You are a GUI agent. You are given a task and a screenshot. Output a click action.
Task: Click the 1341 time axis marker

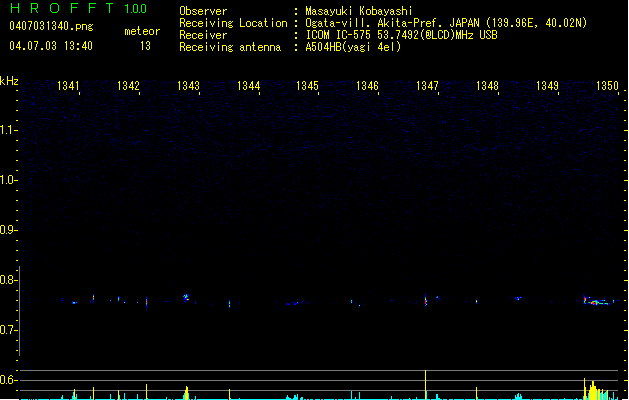tap(68, 86)
